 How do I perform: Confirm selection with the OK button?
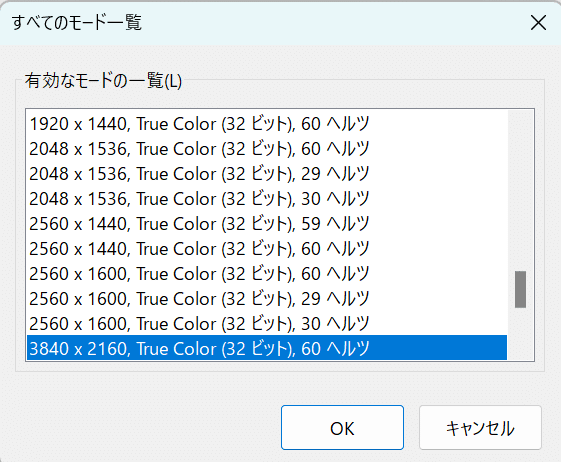[x=342, y=428]
